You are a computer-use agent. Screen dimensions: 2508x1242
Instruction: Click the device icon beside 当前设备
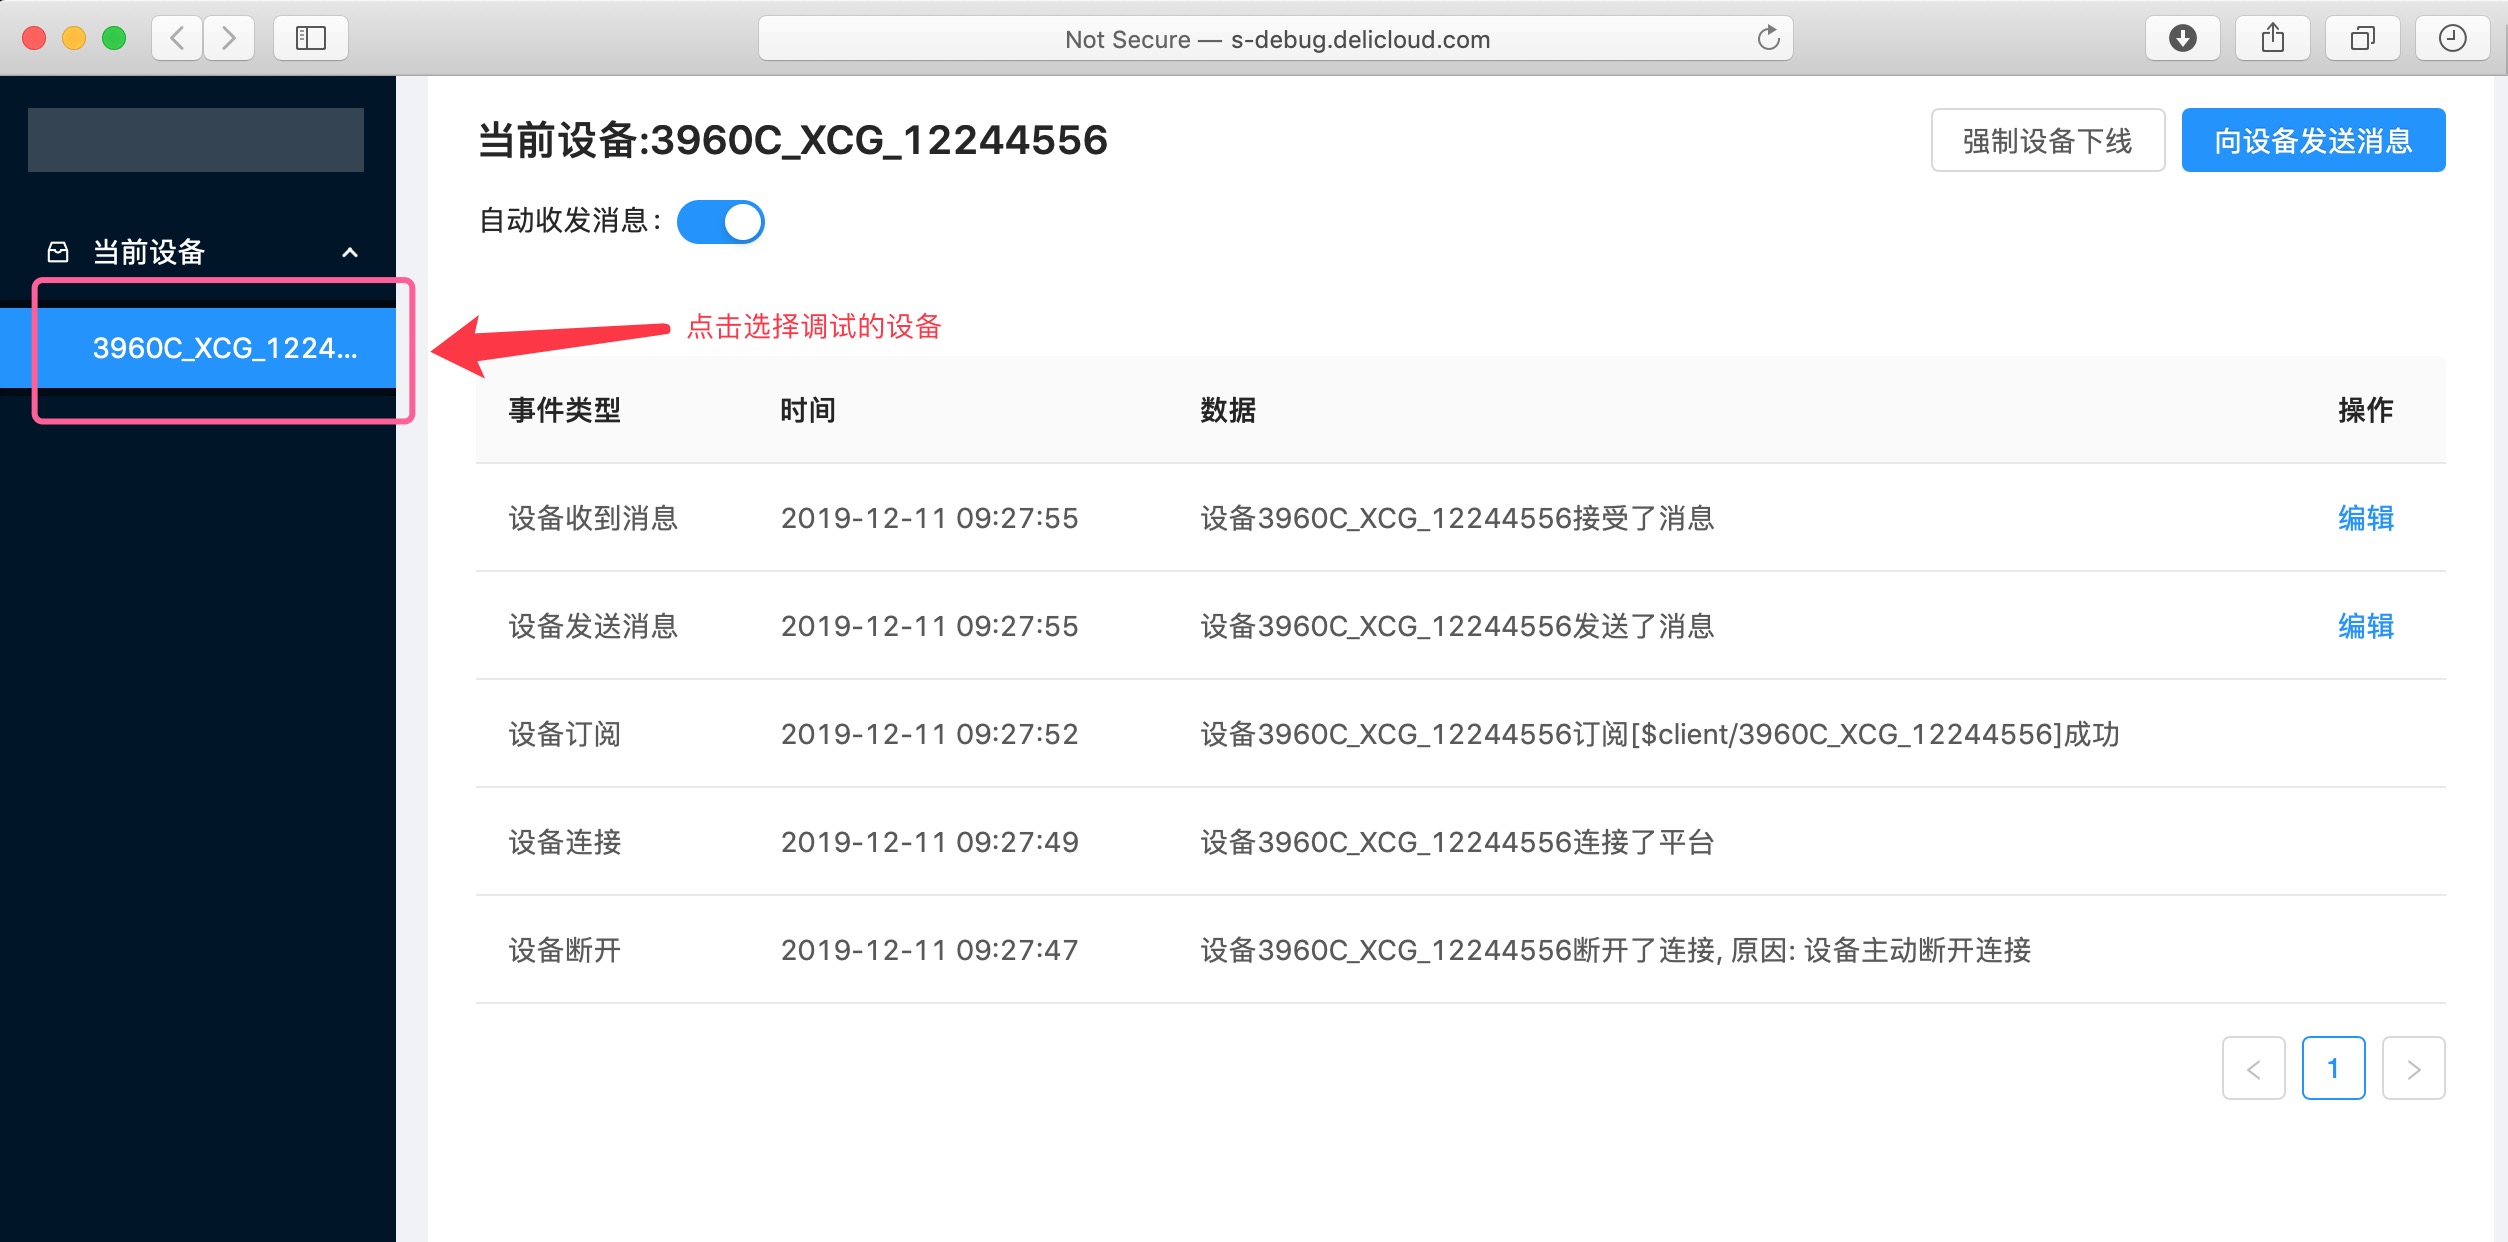[x=59, y=252]
